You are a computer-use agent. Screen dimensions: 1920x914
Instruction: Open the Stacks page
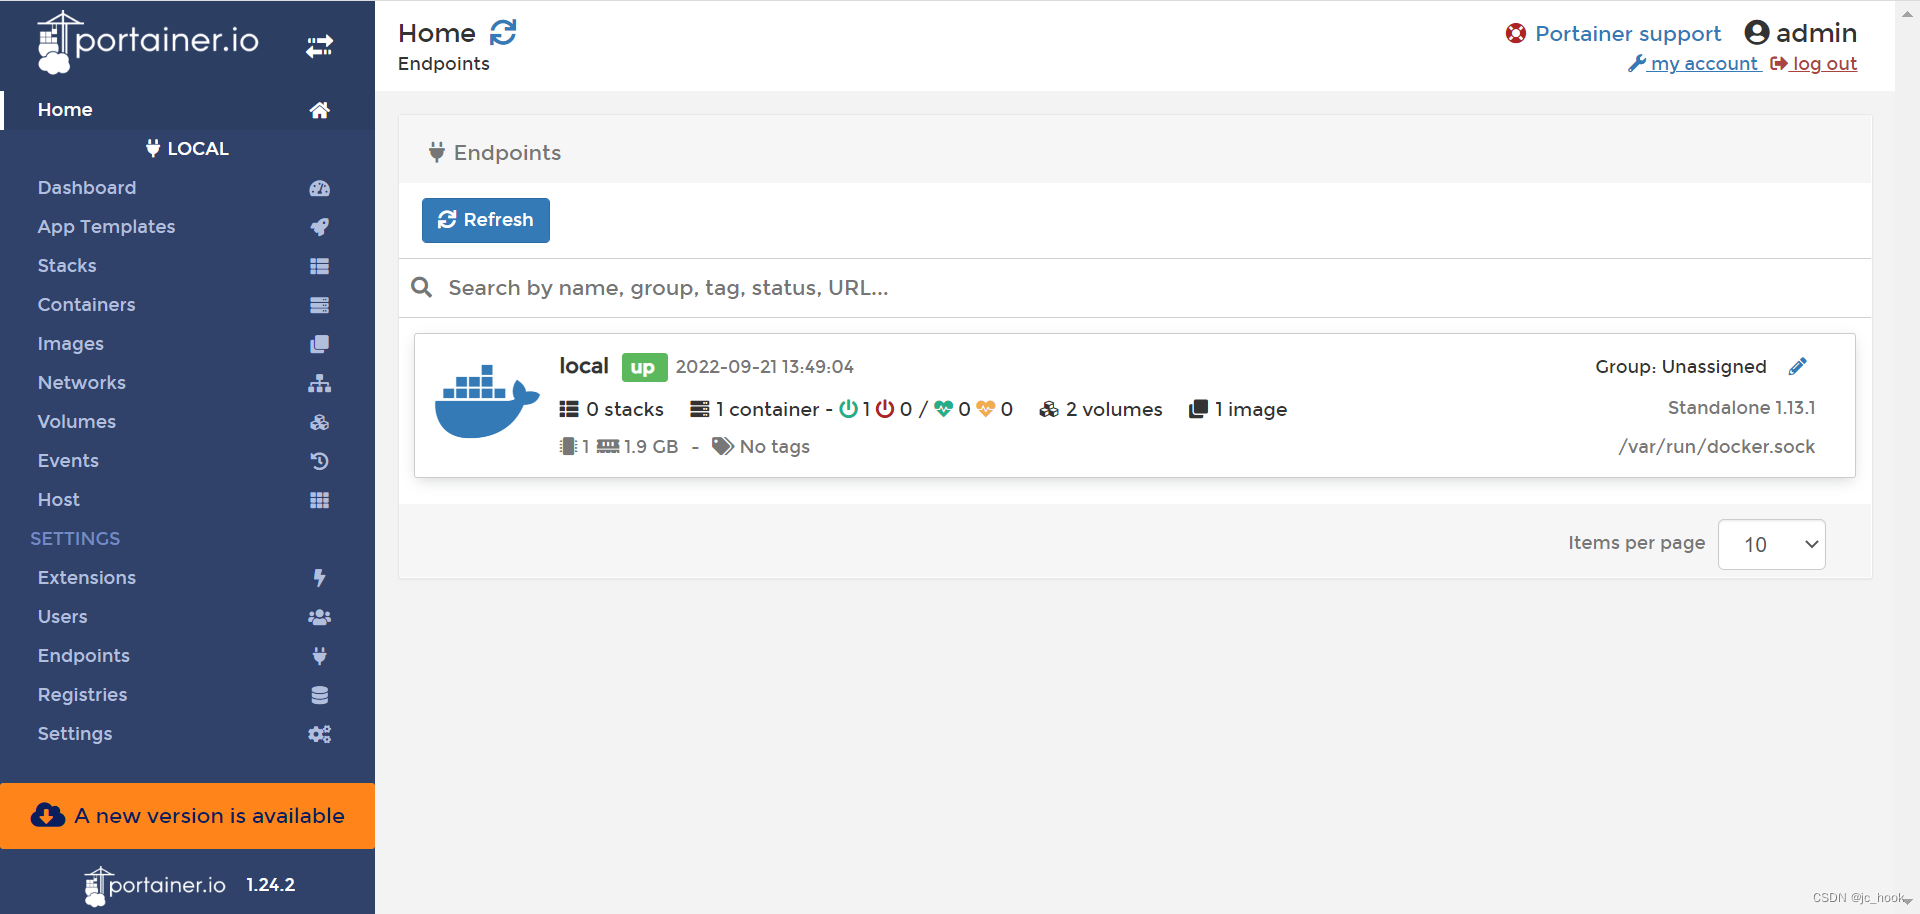click(x=67, y=266)
